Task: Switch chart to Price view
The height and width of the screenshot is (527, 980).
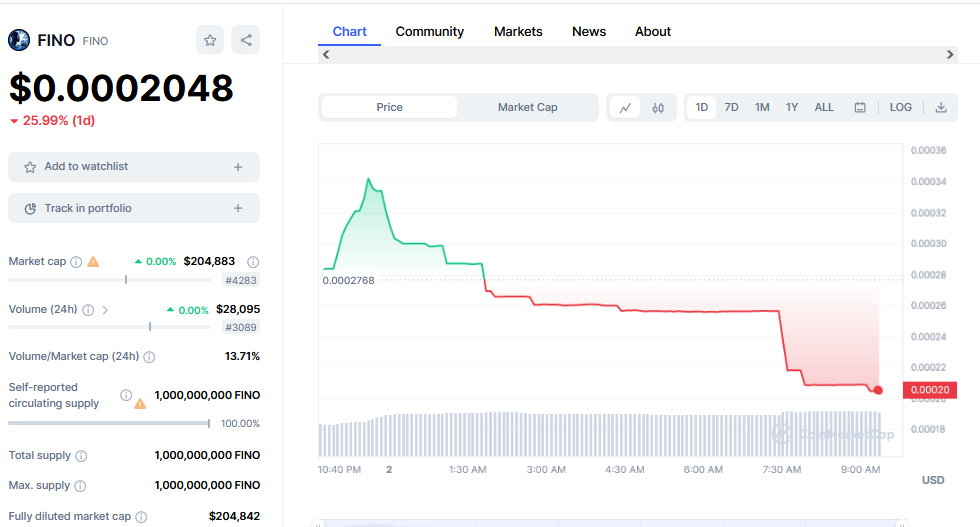Action: 389,108
